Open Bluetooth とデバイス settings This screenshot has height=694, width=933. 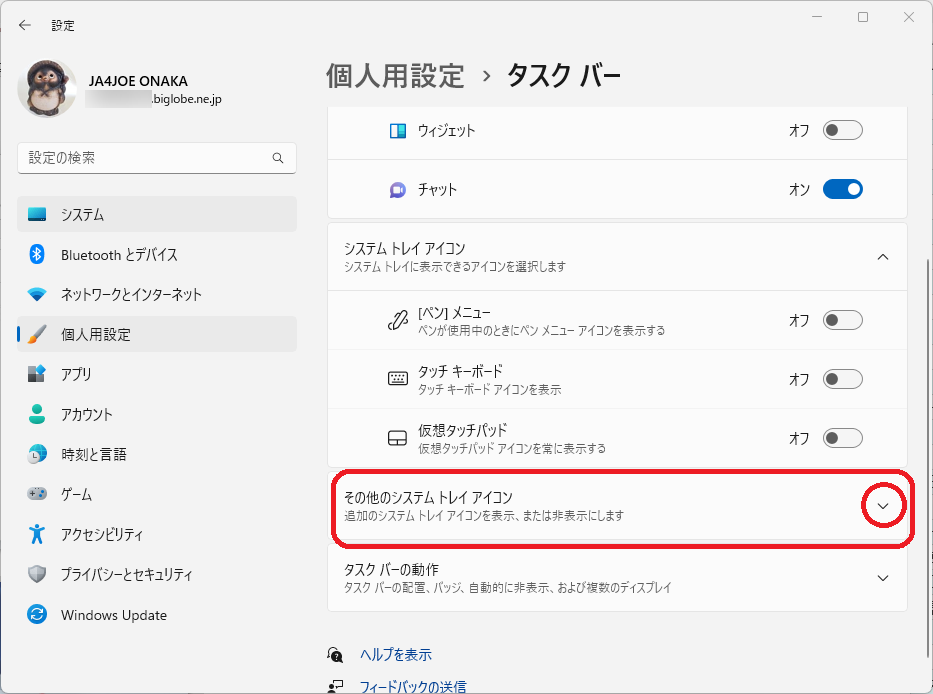157,255
